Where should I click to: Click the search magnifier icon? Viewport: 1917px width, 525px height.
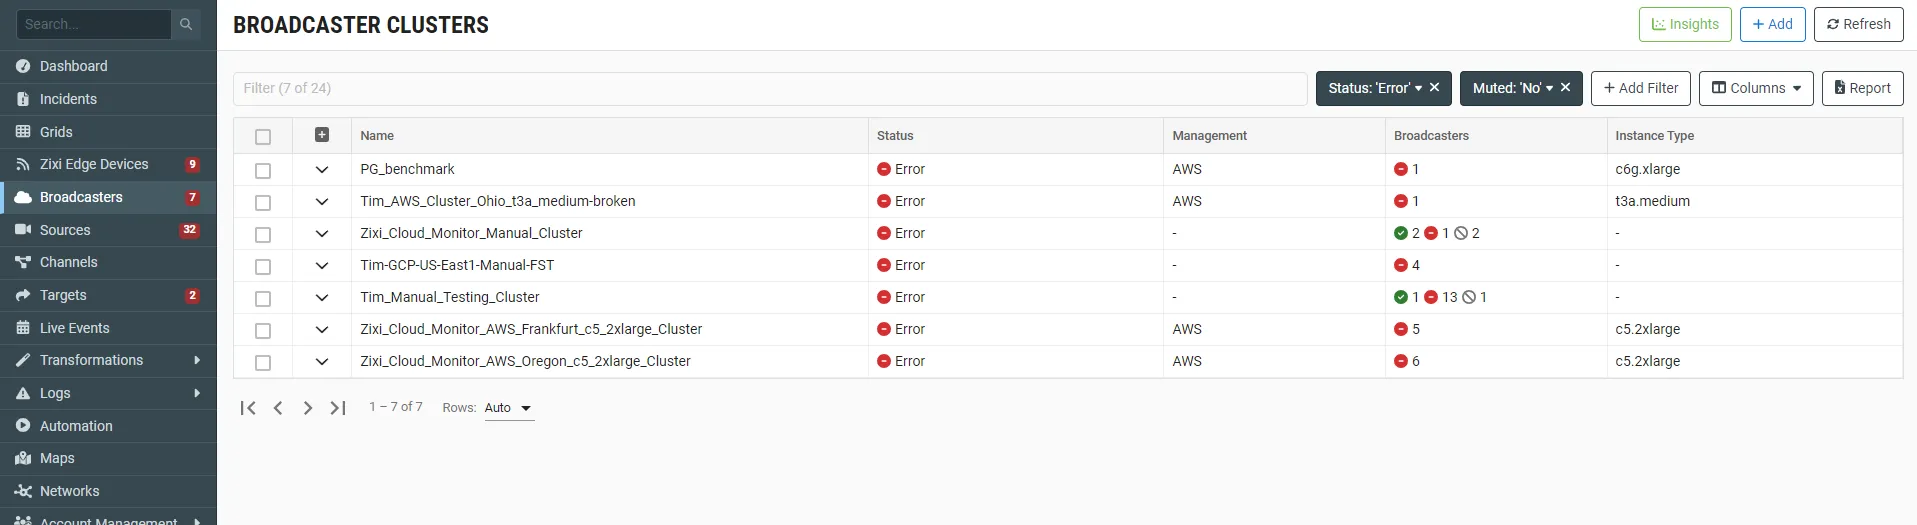pos(186,24)
